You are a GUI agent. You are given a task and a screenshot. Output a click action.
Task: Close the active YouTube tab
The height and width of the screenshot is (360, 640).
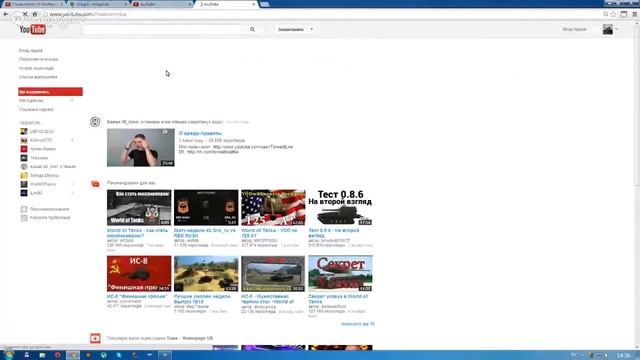[x=253, y=4]
